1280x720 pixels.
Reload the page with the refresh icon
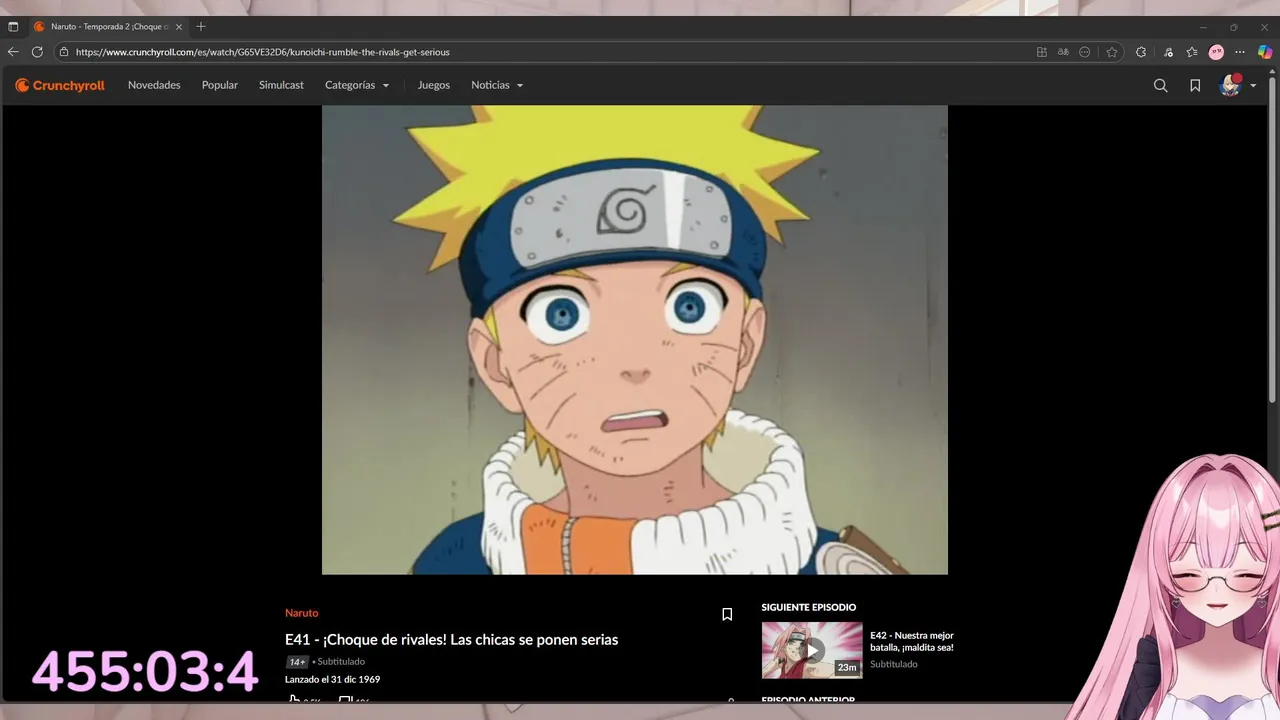pyautogui.click(x=37, y=52)
